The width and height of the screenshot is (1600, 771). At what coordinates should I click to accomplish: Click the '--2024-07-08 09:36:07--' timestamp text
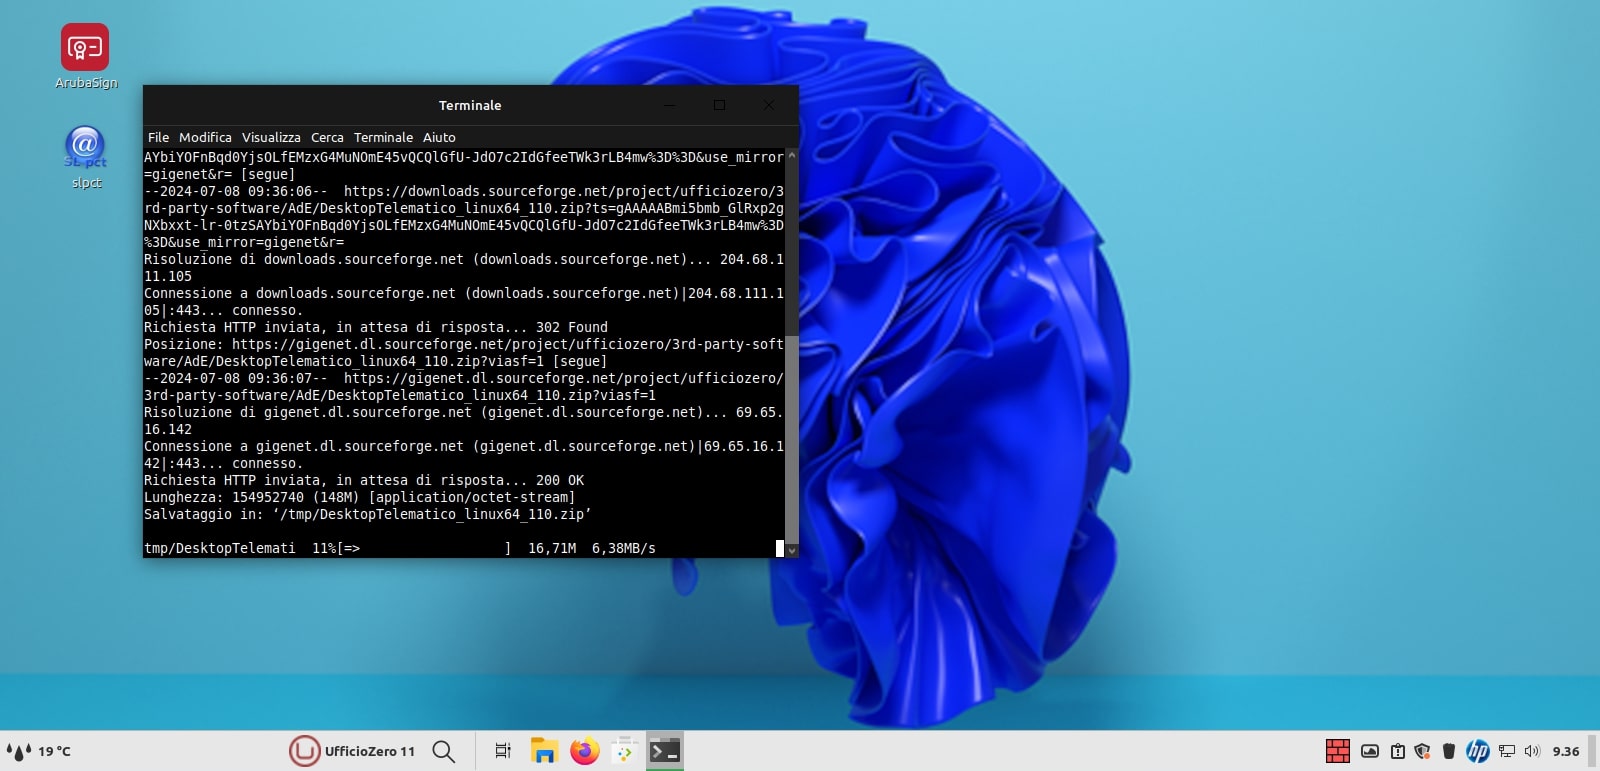pos(236,378)
